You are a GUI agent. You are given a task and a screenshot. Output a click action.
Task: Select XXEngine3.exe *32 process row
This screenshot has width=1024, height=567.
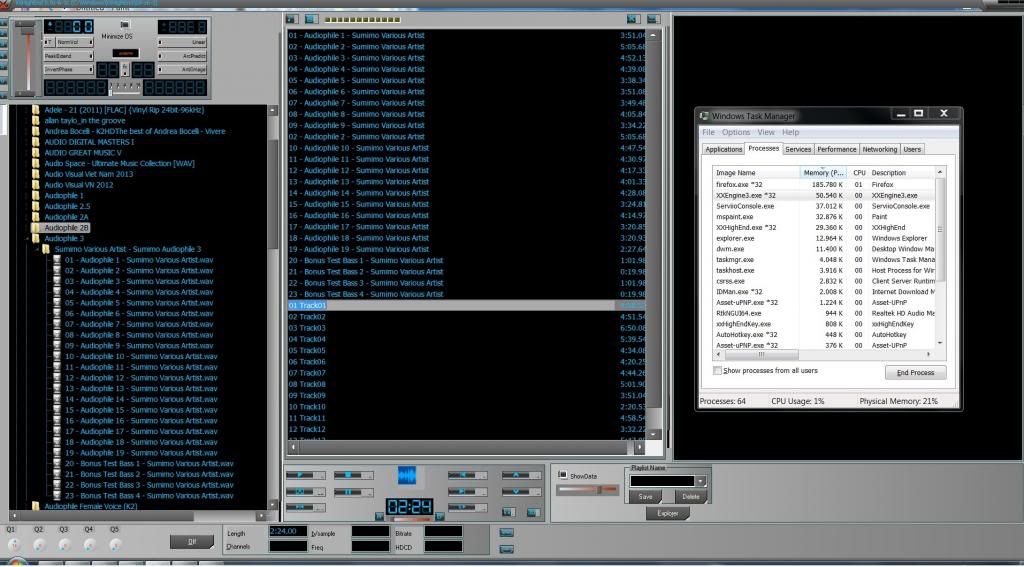[x=825, y=195]
